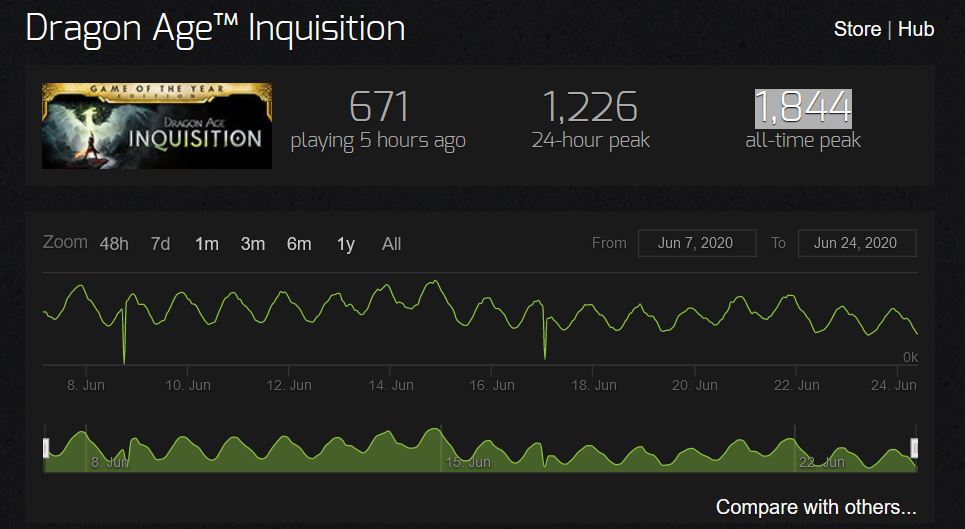This screenshot has height=529, width=965.
Task: Click the Dragon Age Inquisition game thumbnail
Action: [x=157, y=126]
